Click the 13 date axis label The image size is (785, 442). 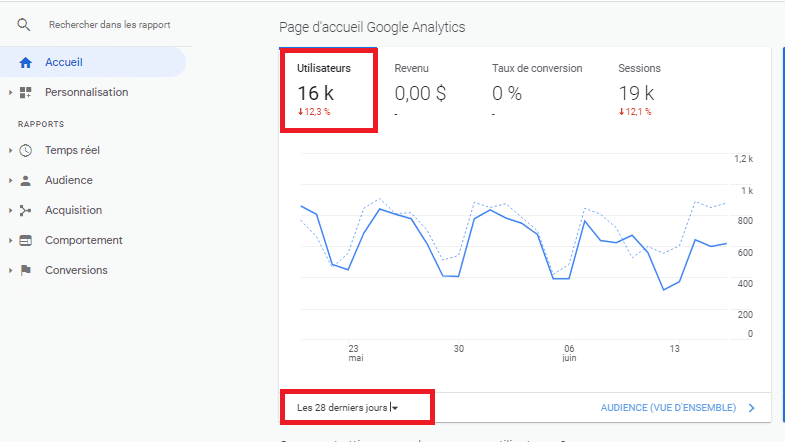[674, 348]
